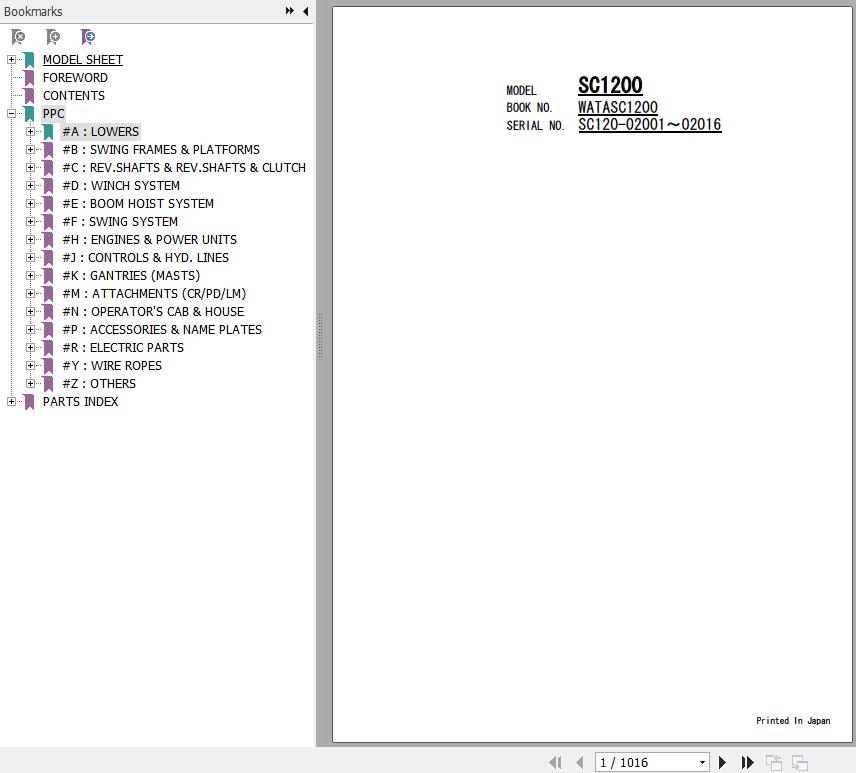Expand the #D : WINCH SYSTEM node
856x773 pixels.
[x=31, y=186]
